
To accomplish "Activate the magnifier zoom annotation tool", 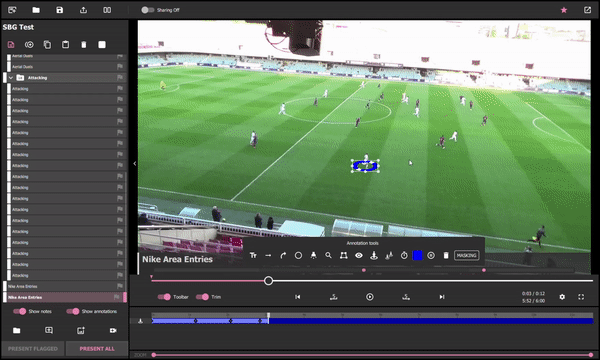I will point(328,255).
